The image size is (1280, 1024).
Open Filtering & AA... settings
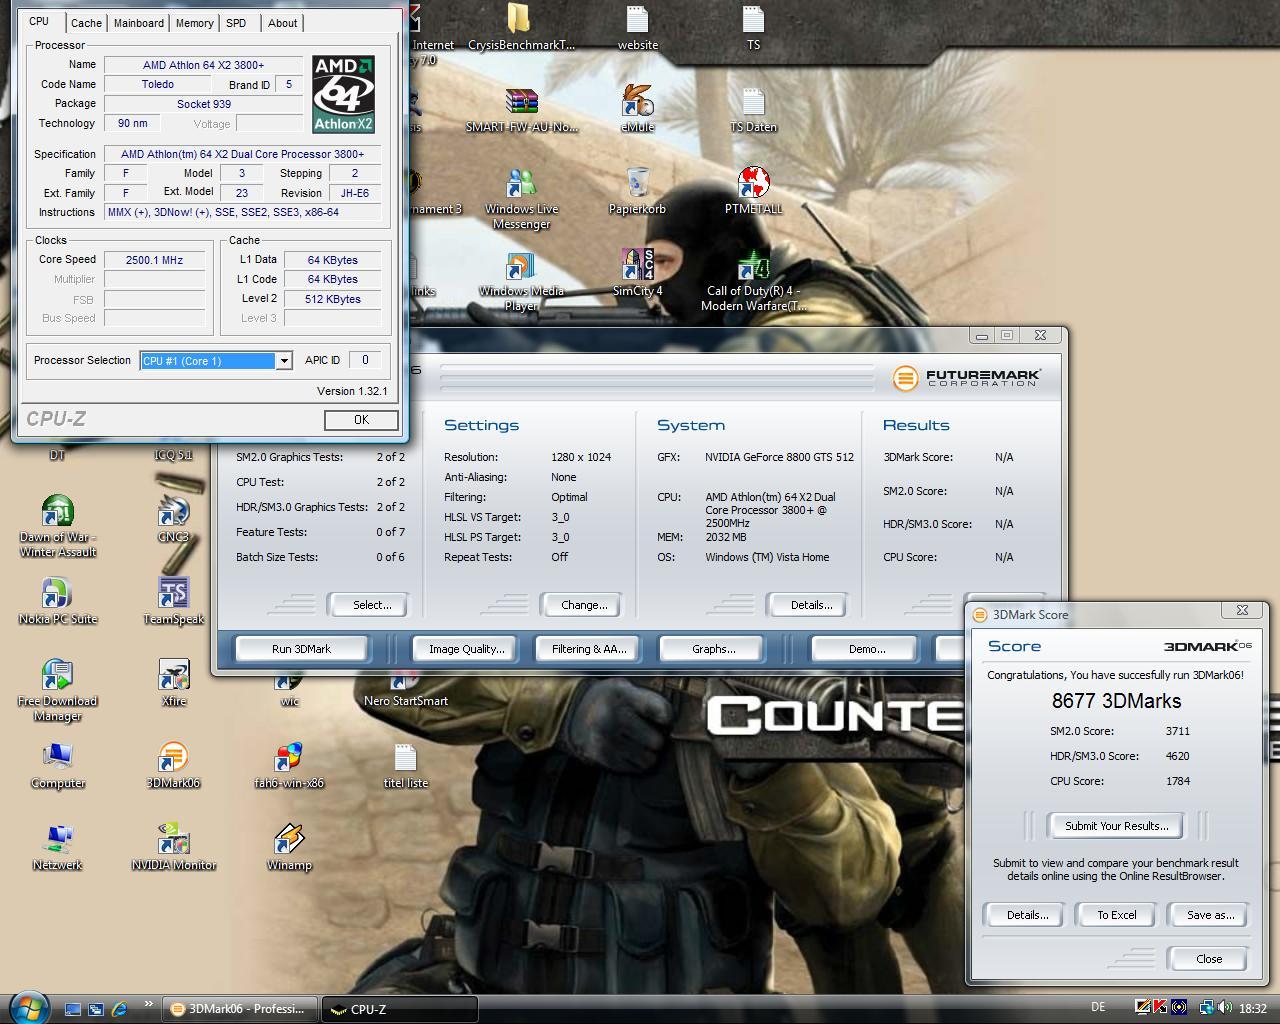point(589,649)
